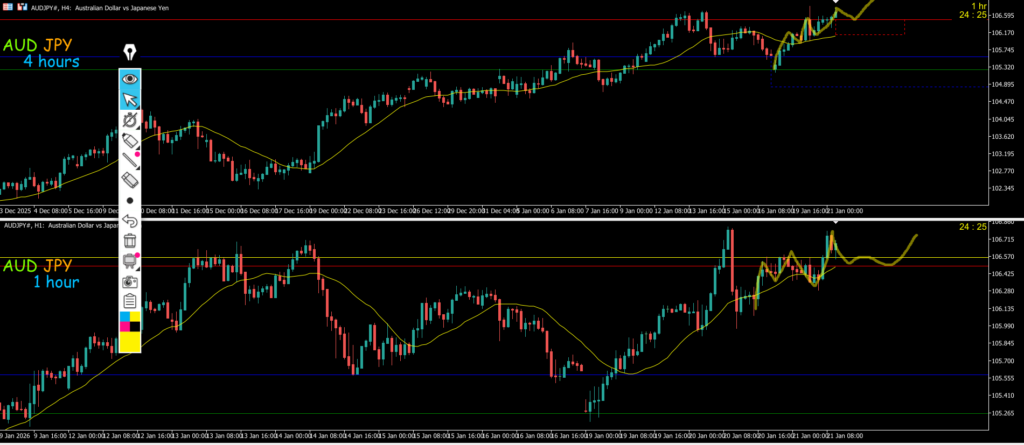Click the pen nib icon above the toolbar

point(130,53)
